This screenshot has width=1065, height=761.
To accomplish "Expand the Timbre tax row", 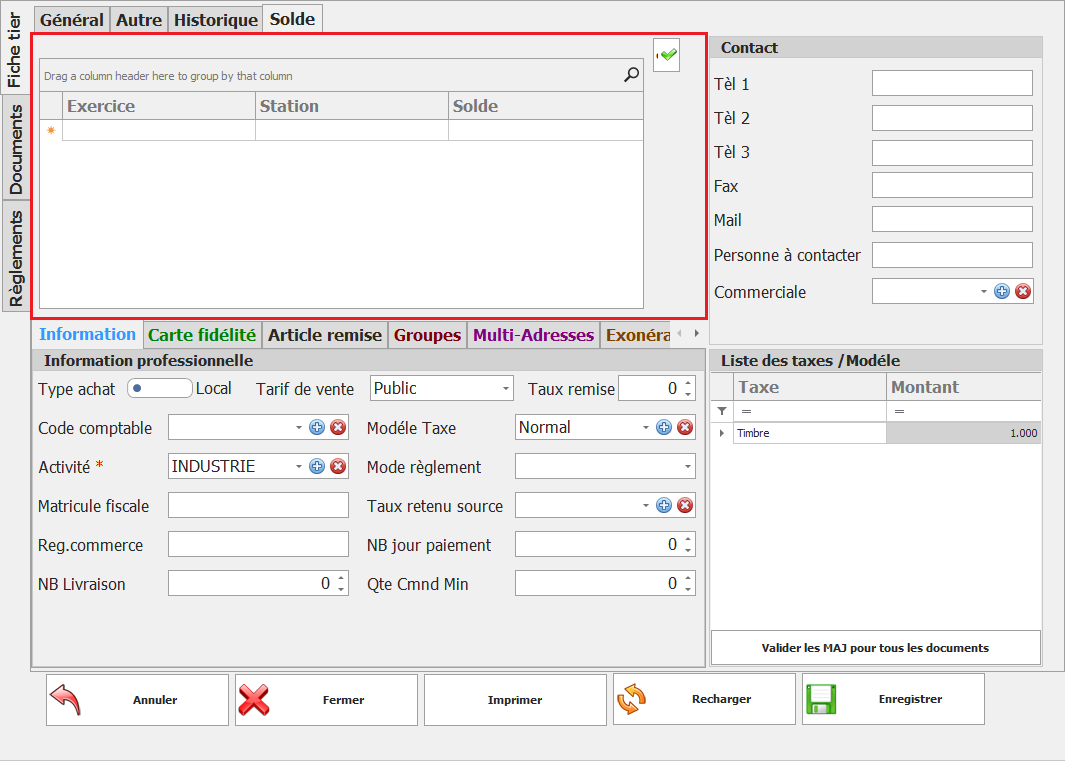I will click(x=722, y=434).
